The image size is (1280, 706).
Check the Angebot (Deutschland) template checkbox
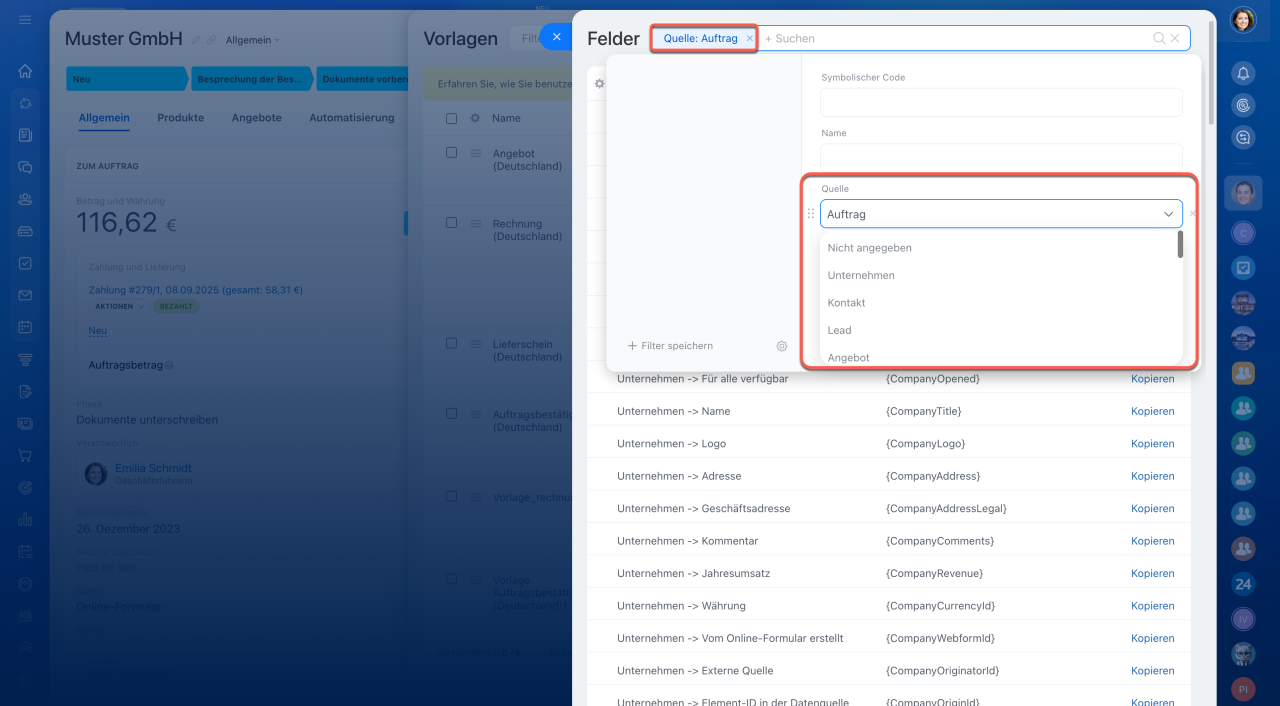[x=451, y=153]
